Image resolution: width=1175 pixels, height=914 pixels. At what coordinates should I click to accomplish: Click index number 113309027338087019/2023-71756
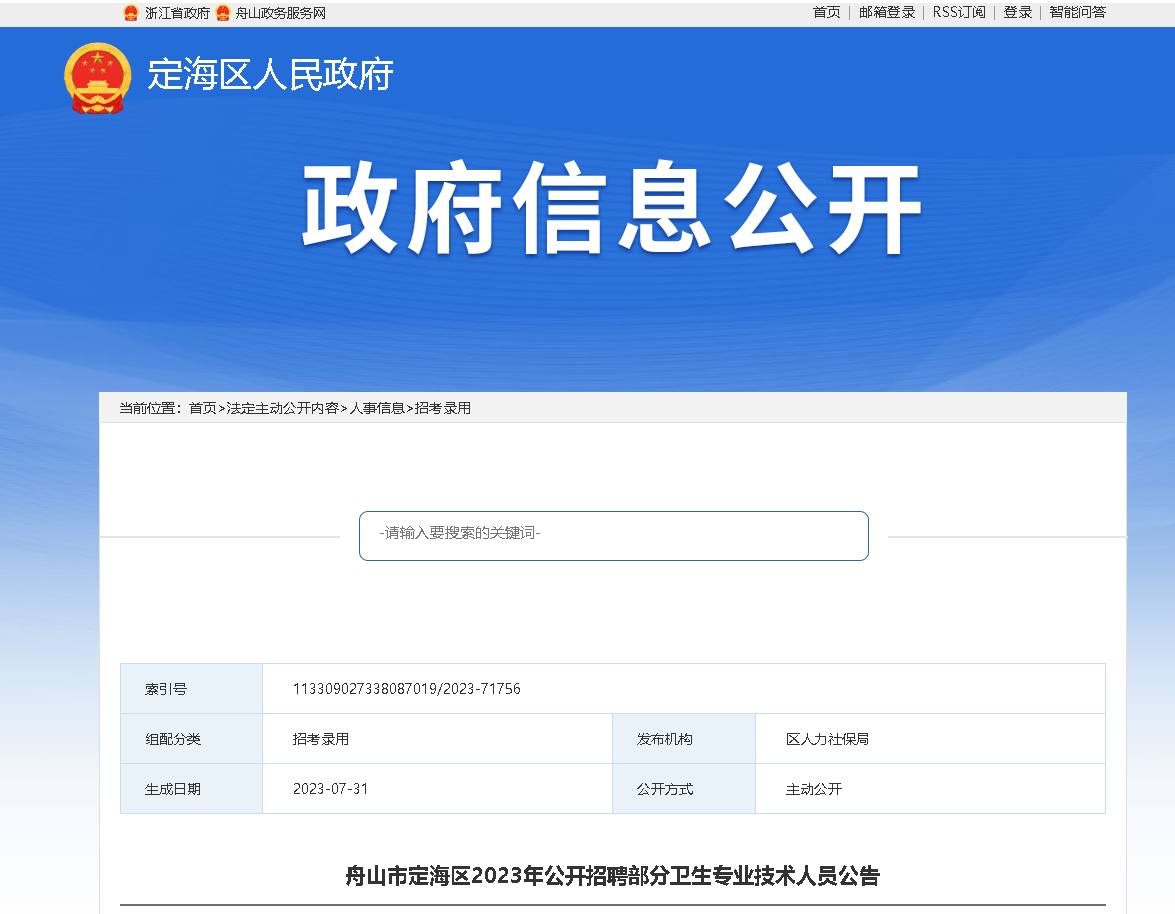pyautogui.click(x=406, y=689)
